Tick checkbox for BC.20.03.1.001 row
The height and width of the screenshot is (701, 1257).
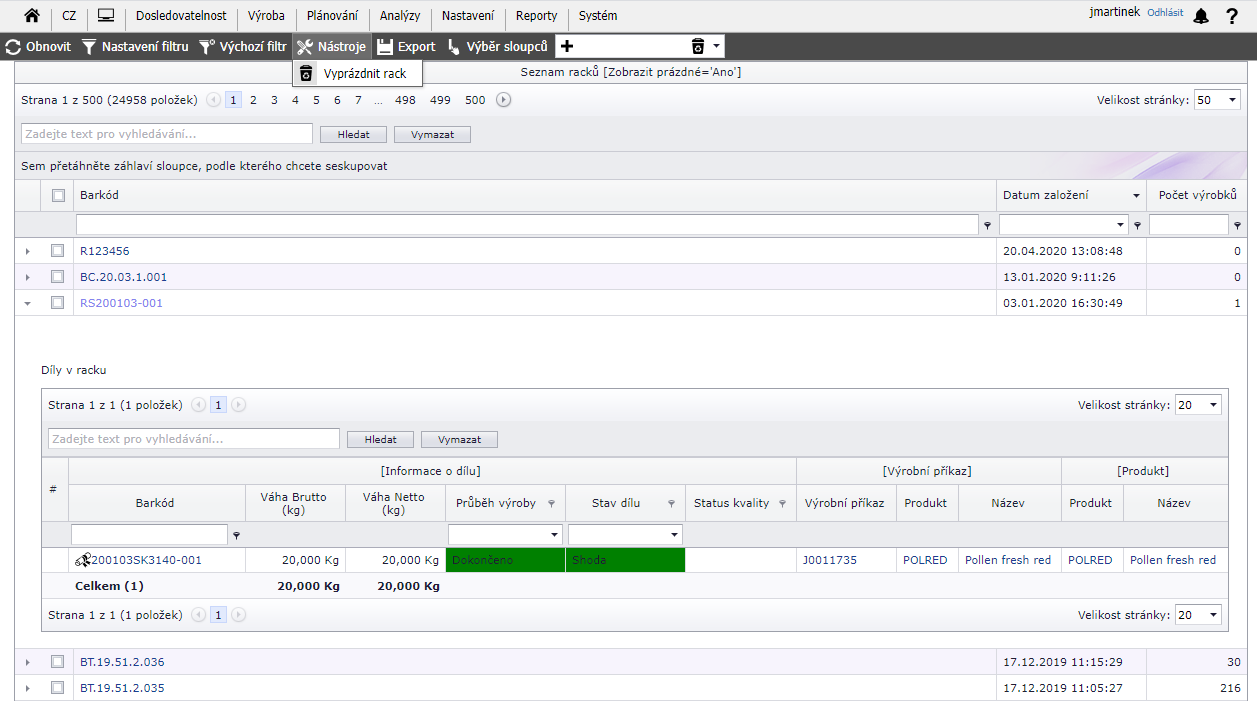pos(58,277)
